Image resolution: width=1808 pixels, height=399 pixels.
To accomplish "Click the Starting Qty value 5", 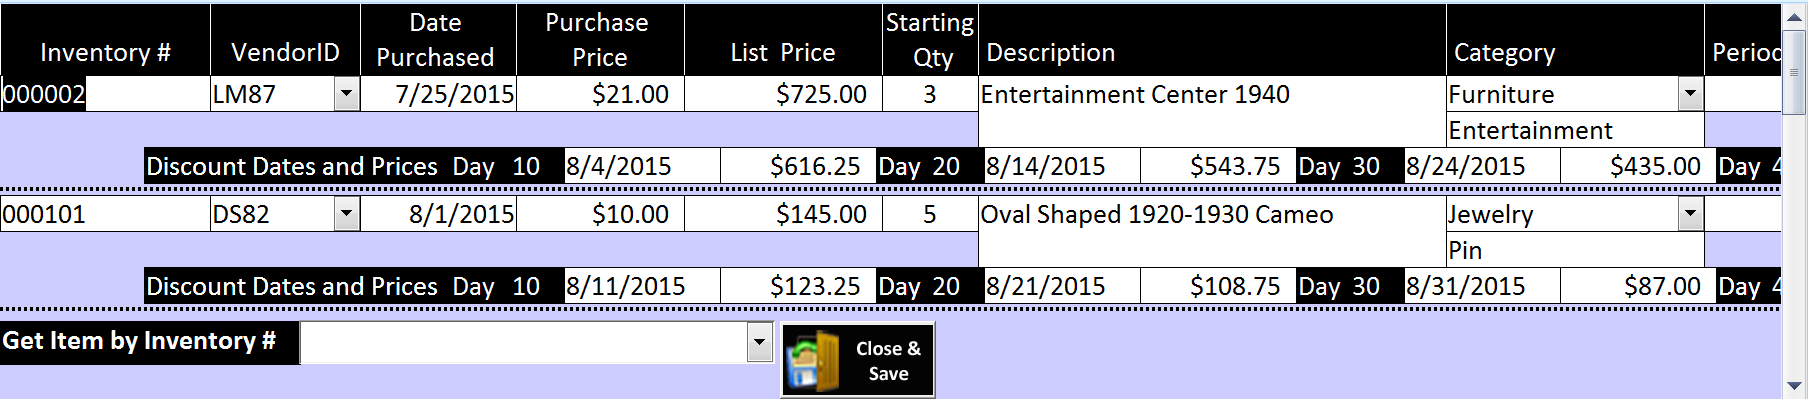I will pos(930,214).
